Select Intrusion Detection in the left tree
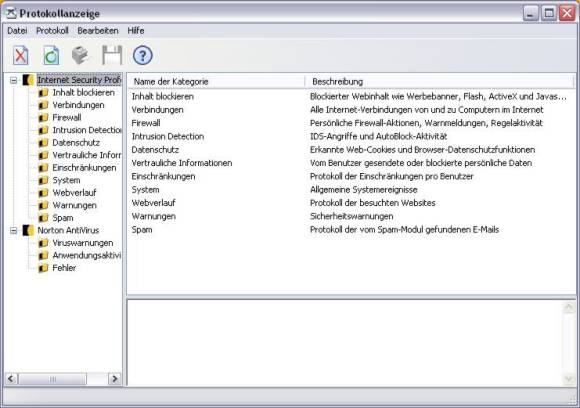Image resolution: width=580 pixels, height=408 pixels. tap(87, 130)
